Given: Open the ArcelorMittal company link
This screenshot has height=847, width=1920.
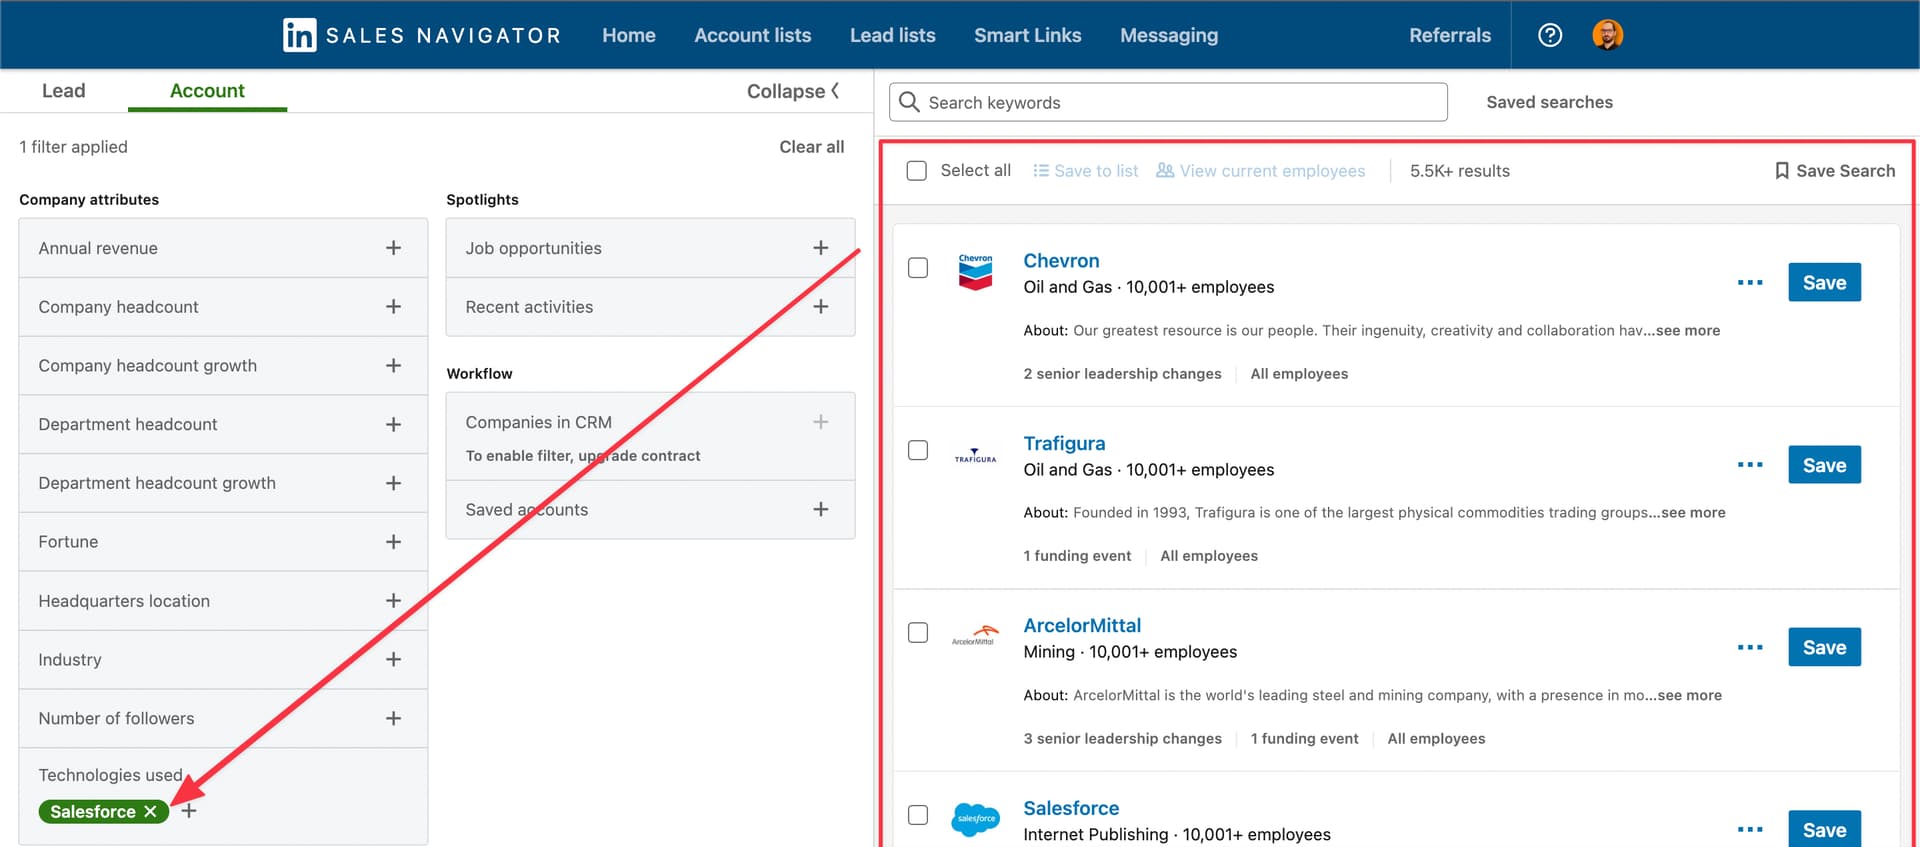Looking at the screenshot, I should pos(1082,626).
